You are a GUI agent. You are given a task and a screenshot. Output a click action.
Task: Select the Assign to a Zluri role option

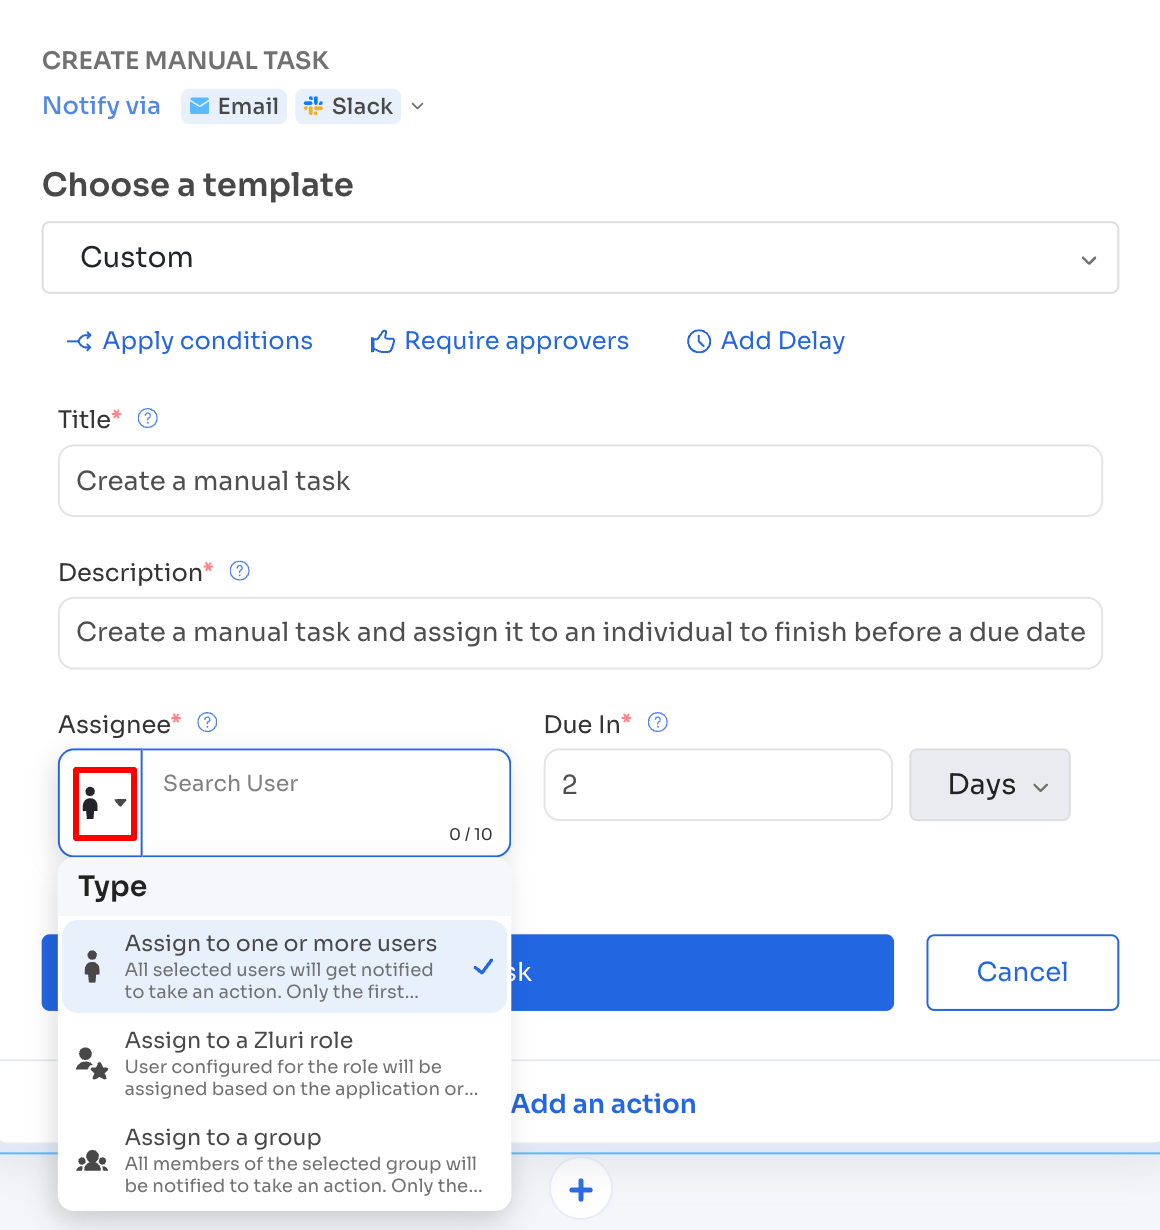(284, 1063)
